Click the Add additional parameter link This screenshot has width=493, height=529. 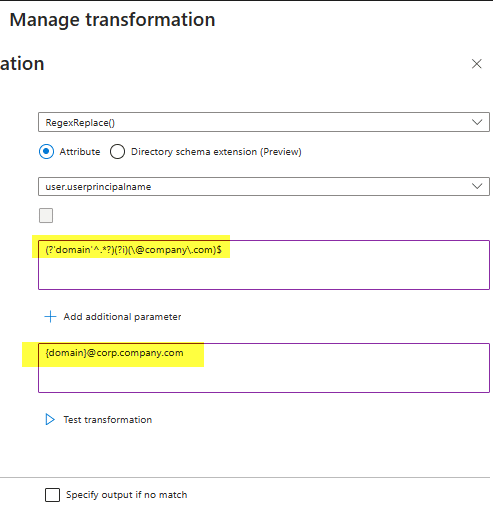pos(122,317)
